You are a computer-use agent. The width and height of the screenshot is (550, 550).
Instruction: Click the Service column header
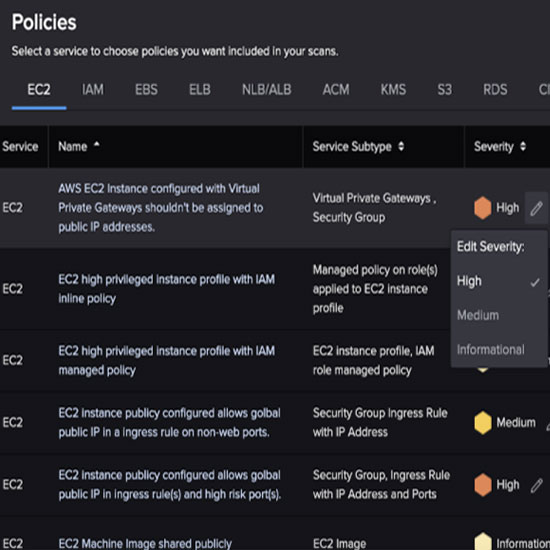(x=20, y=146)
